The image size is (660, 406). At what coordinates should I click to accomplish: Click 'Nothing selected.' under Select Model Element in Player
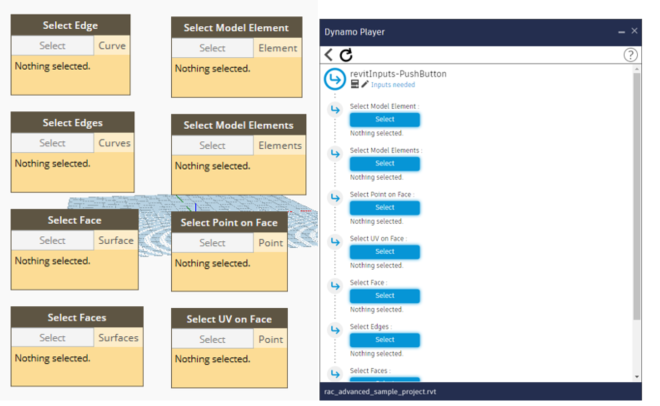[376, 133]
